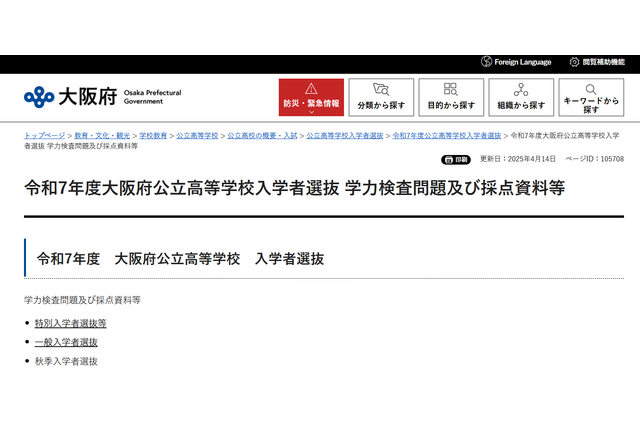Click the 更新日:2025年4月14日 text
The width and height of the screenshot is (640, 426).
click(x=518, y=159)
